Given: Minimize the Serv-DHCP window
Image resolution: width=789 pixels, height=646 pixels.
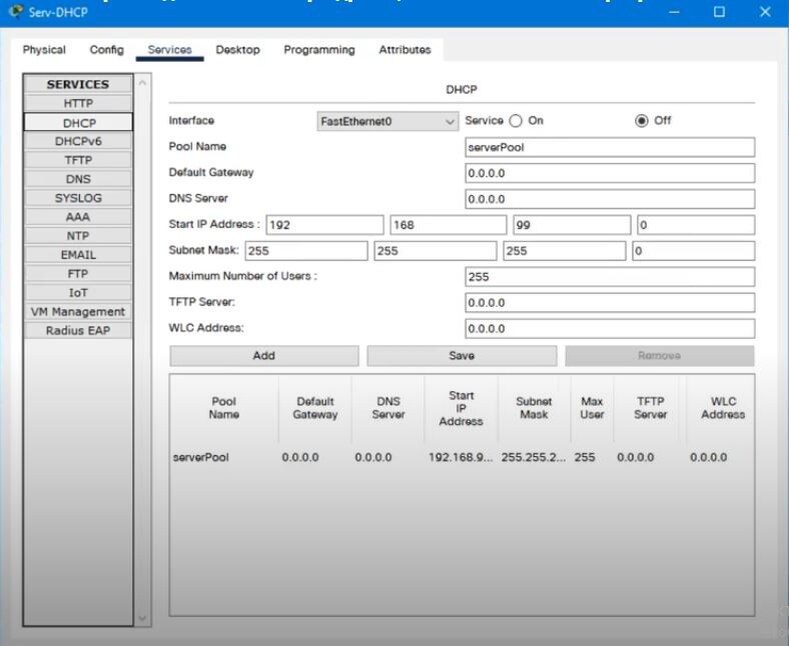Looking at the screenshot, I should click(674, 12).
